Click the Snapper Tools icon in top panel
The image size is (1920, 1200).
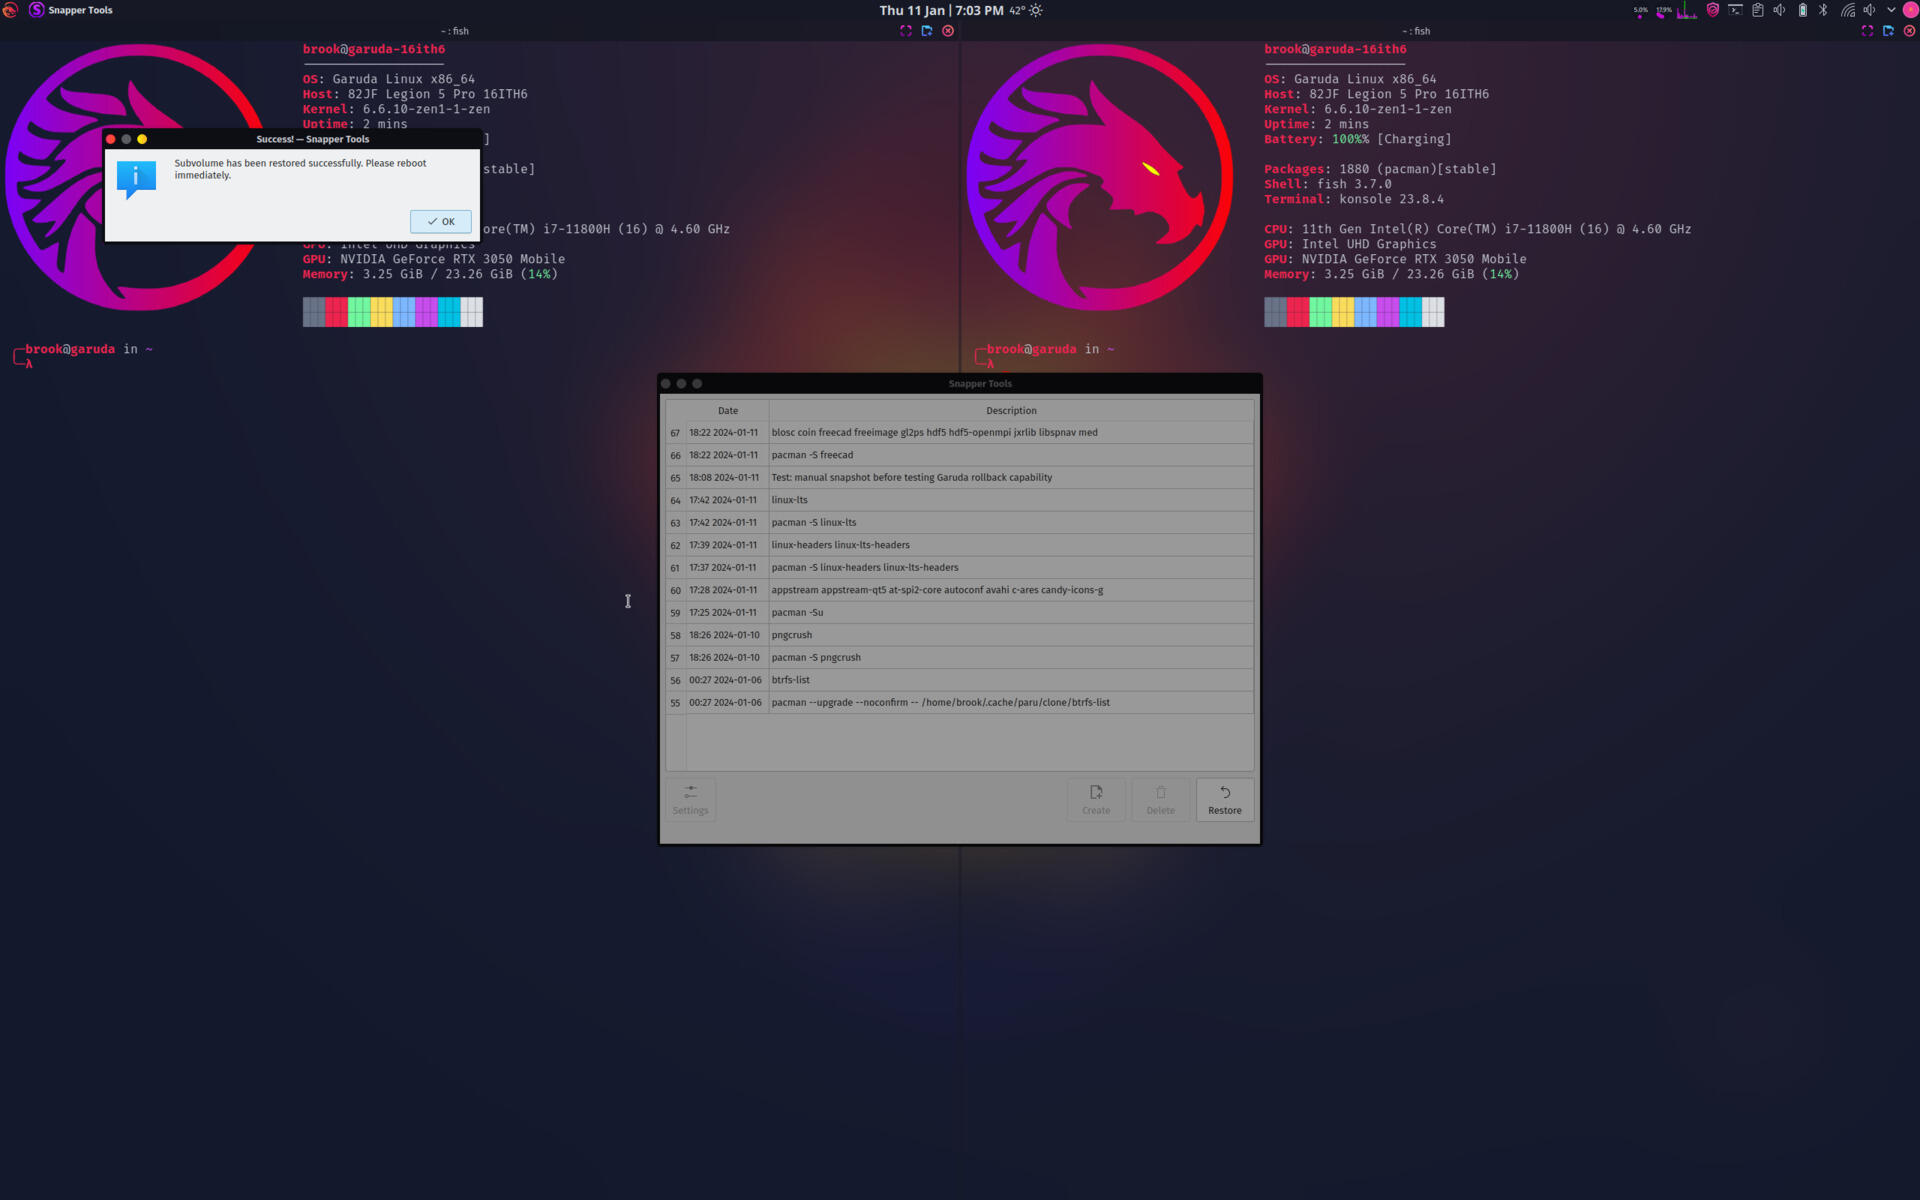click(37, 10)
